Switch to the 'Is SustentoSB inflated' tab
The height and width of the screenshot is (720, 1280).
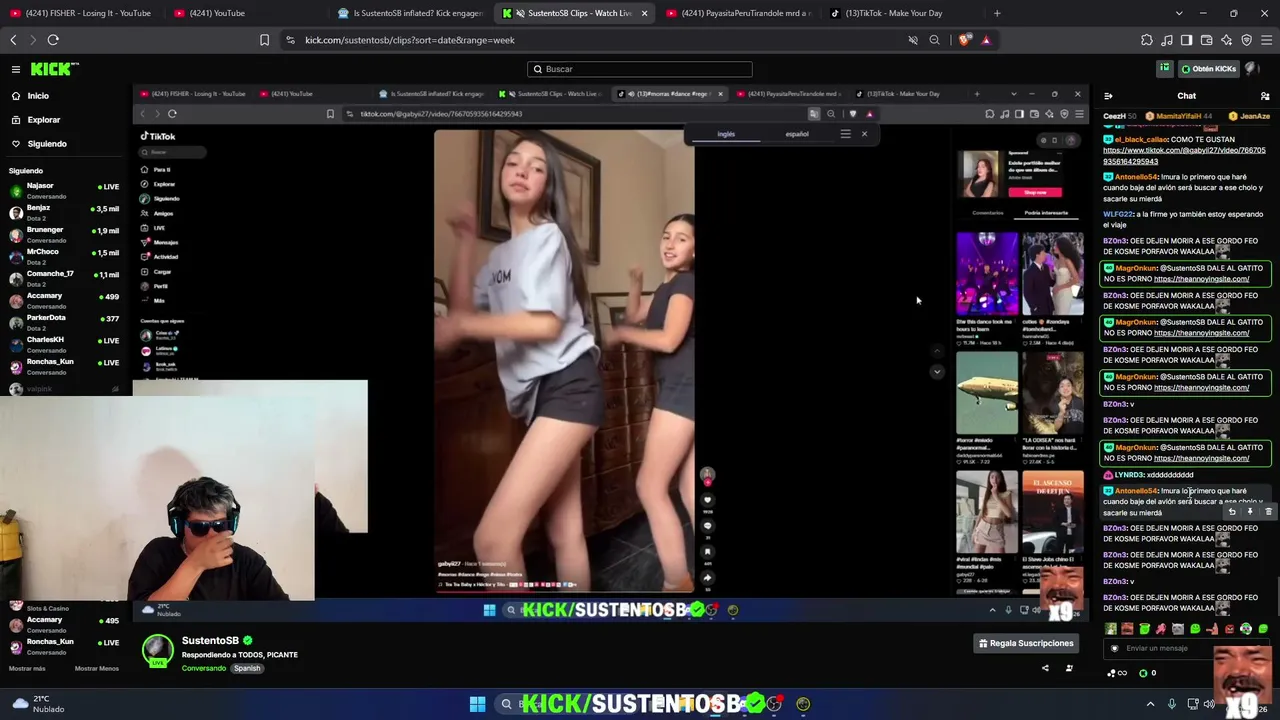click(410, 13)
